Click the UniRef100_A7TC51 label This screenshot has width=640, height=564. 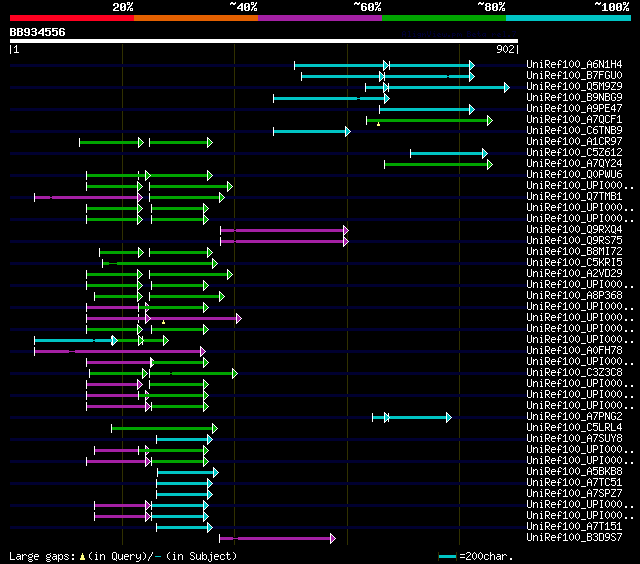pyautogui.click(x=574, y=483)
